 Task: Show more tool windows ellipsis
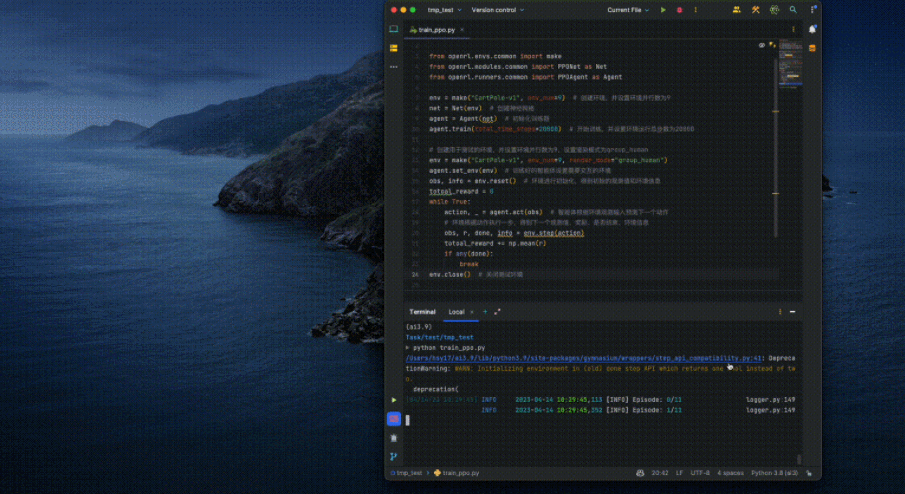[394, 67]
